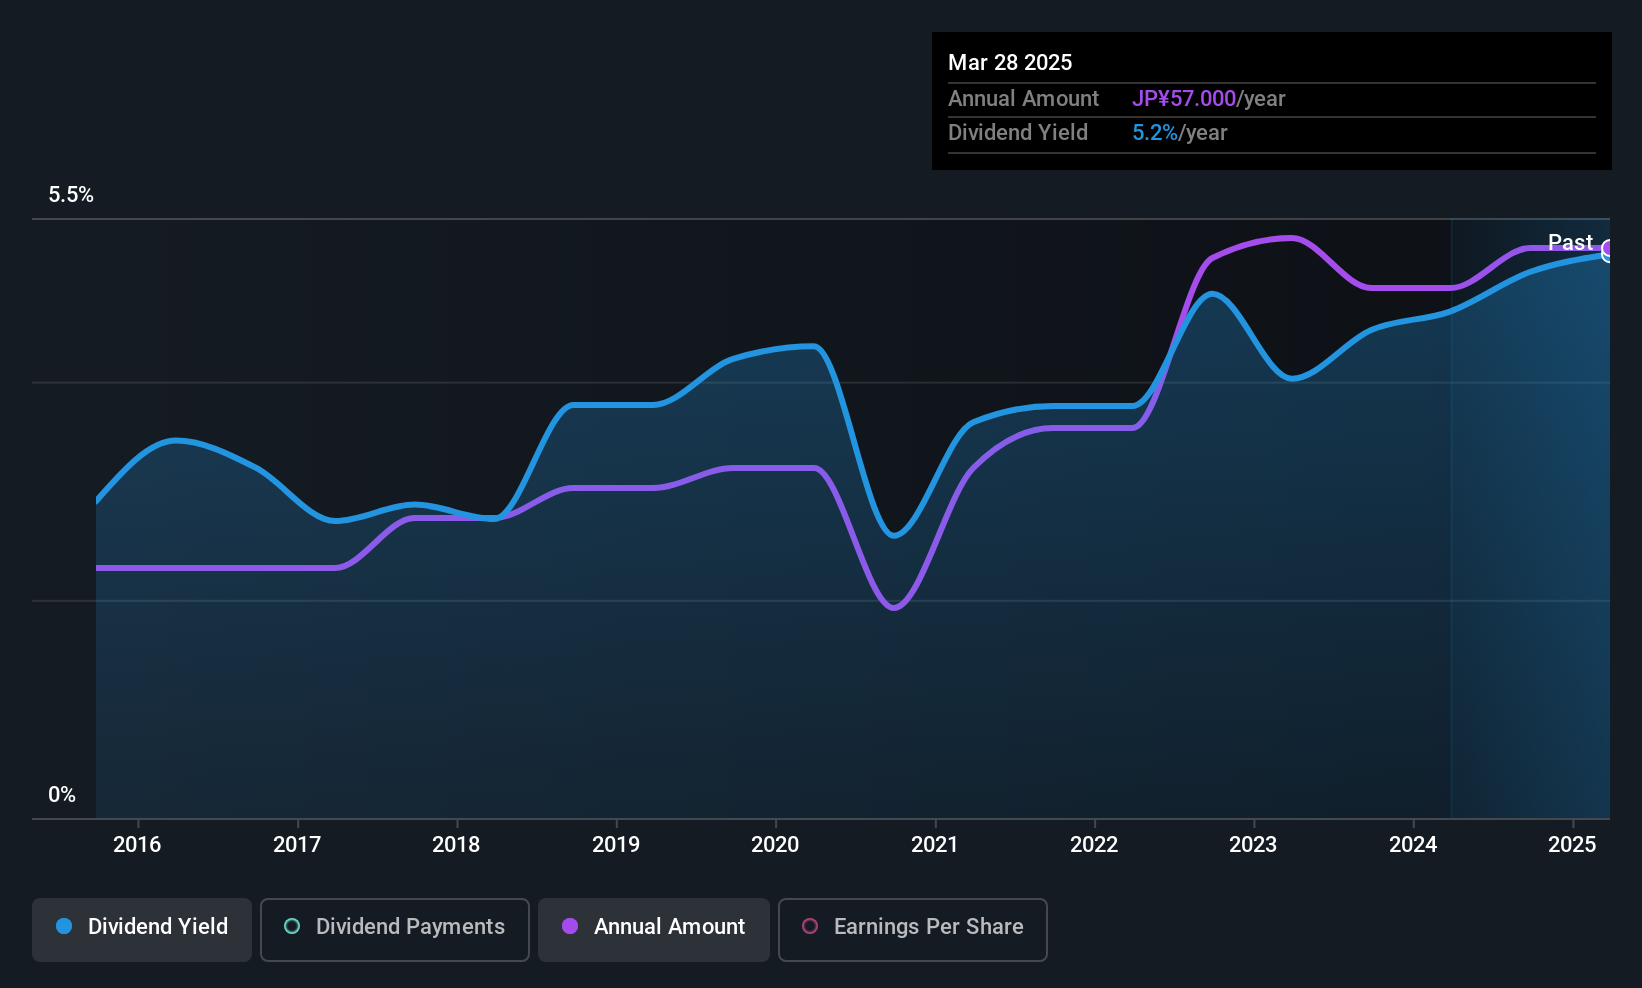Select the 2016 year label on the axis
Screen dimensions: 1642x988
(x=137, y=845)
